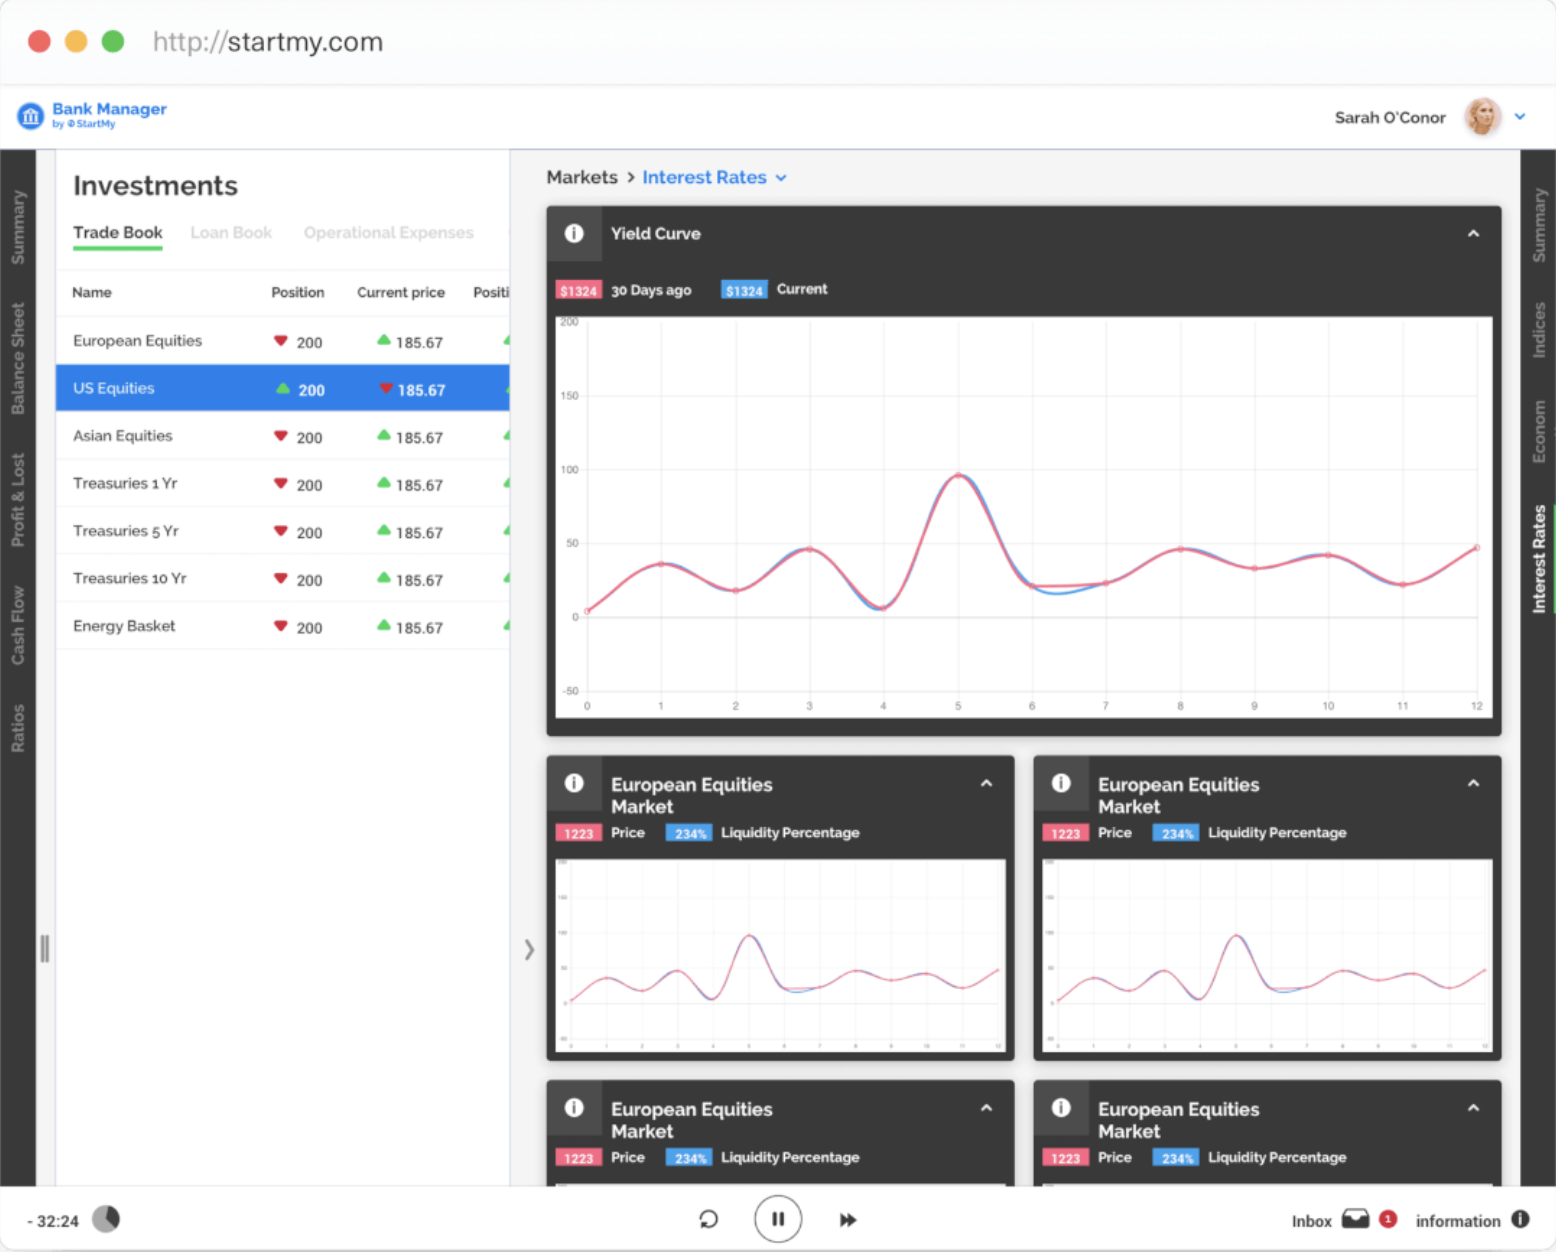Open the Econom right sidebar tab
Viewport: 1556px width, 1252px height.
[x=1539, y=431]
